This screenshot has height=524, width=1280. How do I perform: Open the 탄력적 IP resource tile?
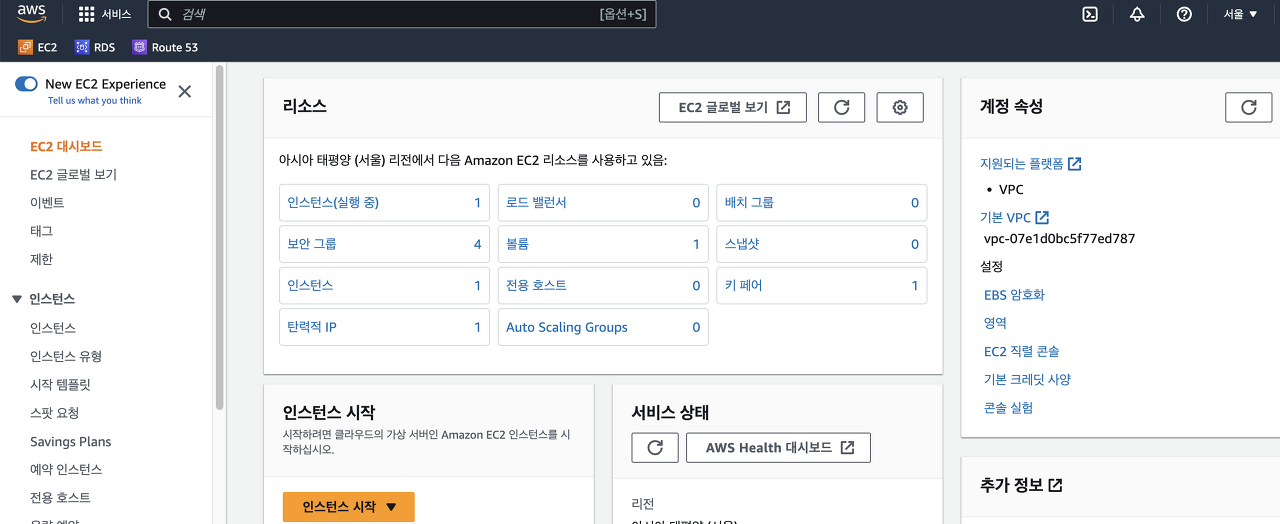pyautogui.click(x=384, y=327)
